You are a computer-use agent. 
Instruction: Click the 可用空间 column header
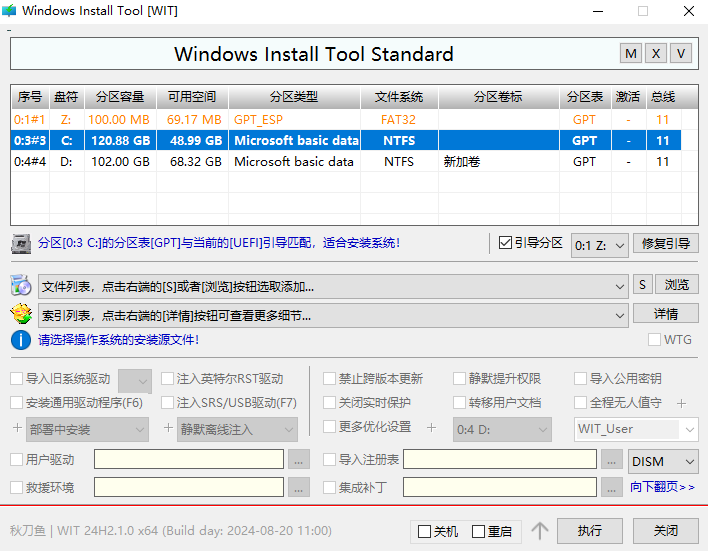click(x=192, y=97)
